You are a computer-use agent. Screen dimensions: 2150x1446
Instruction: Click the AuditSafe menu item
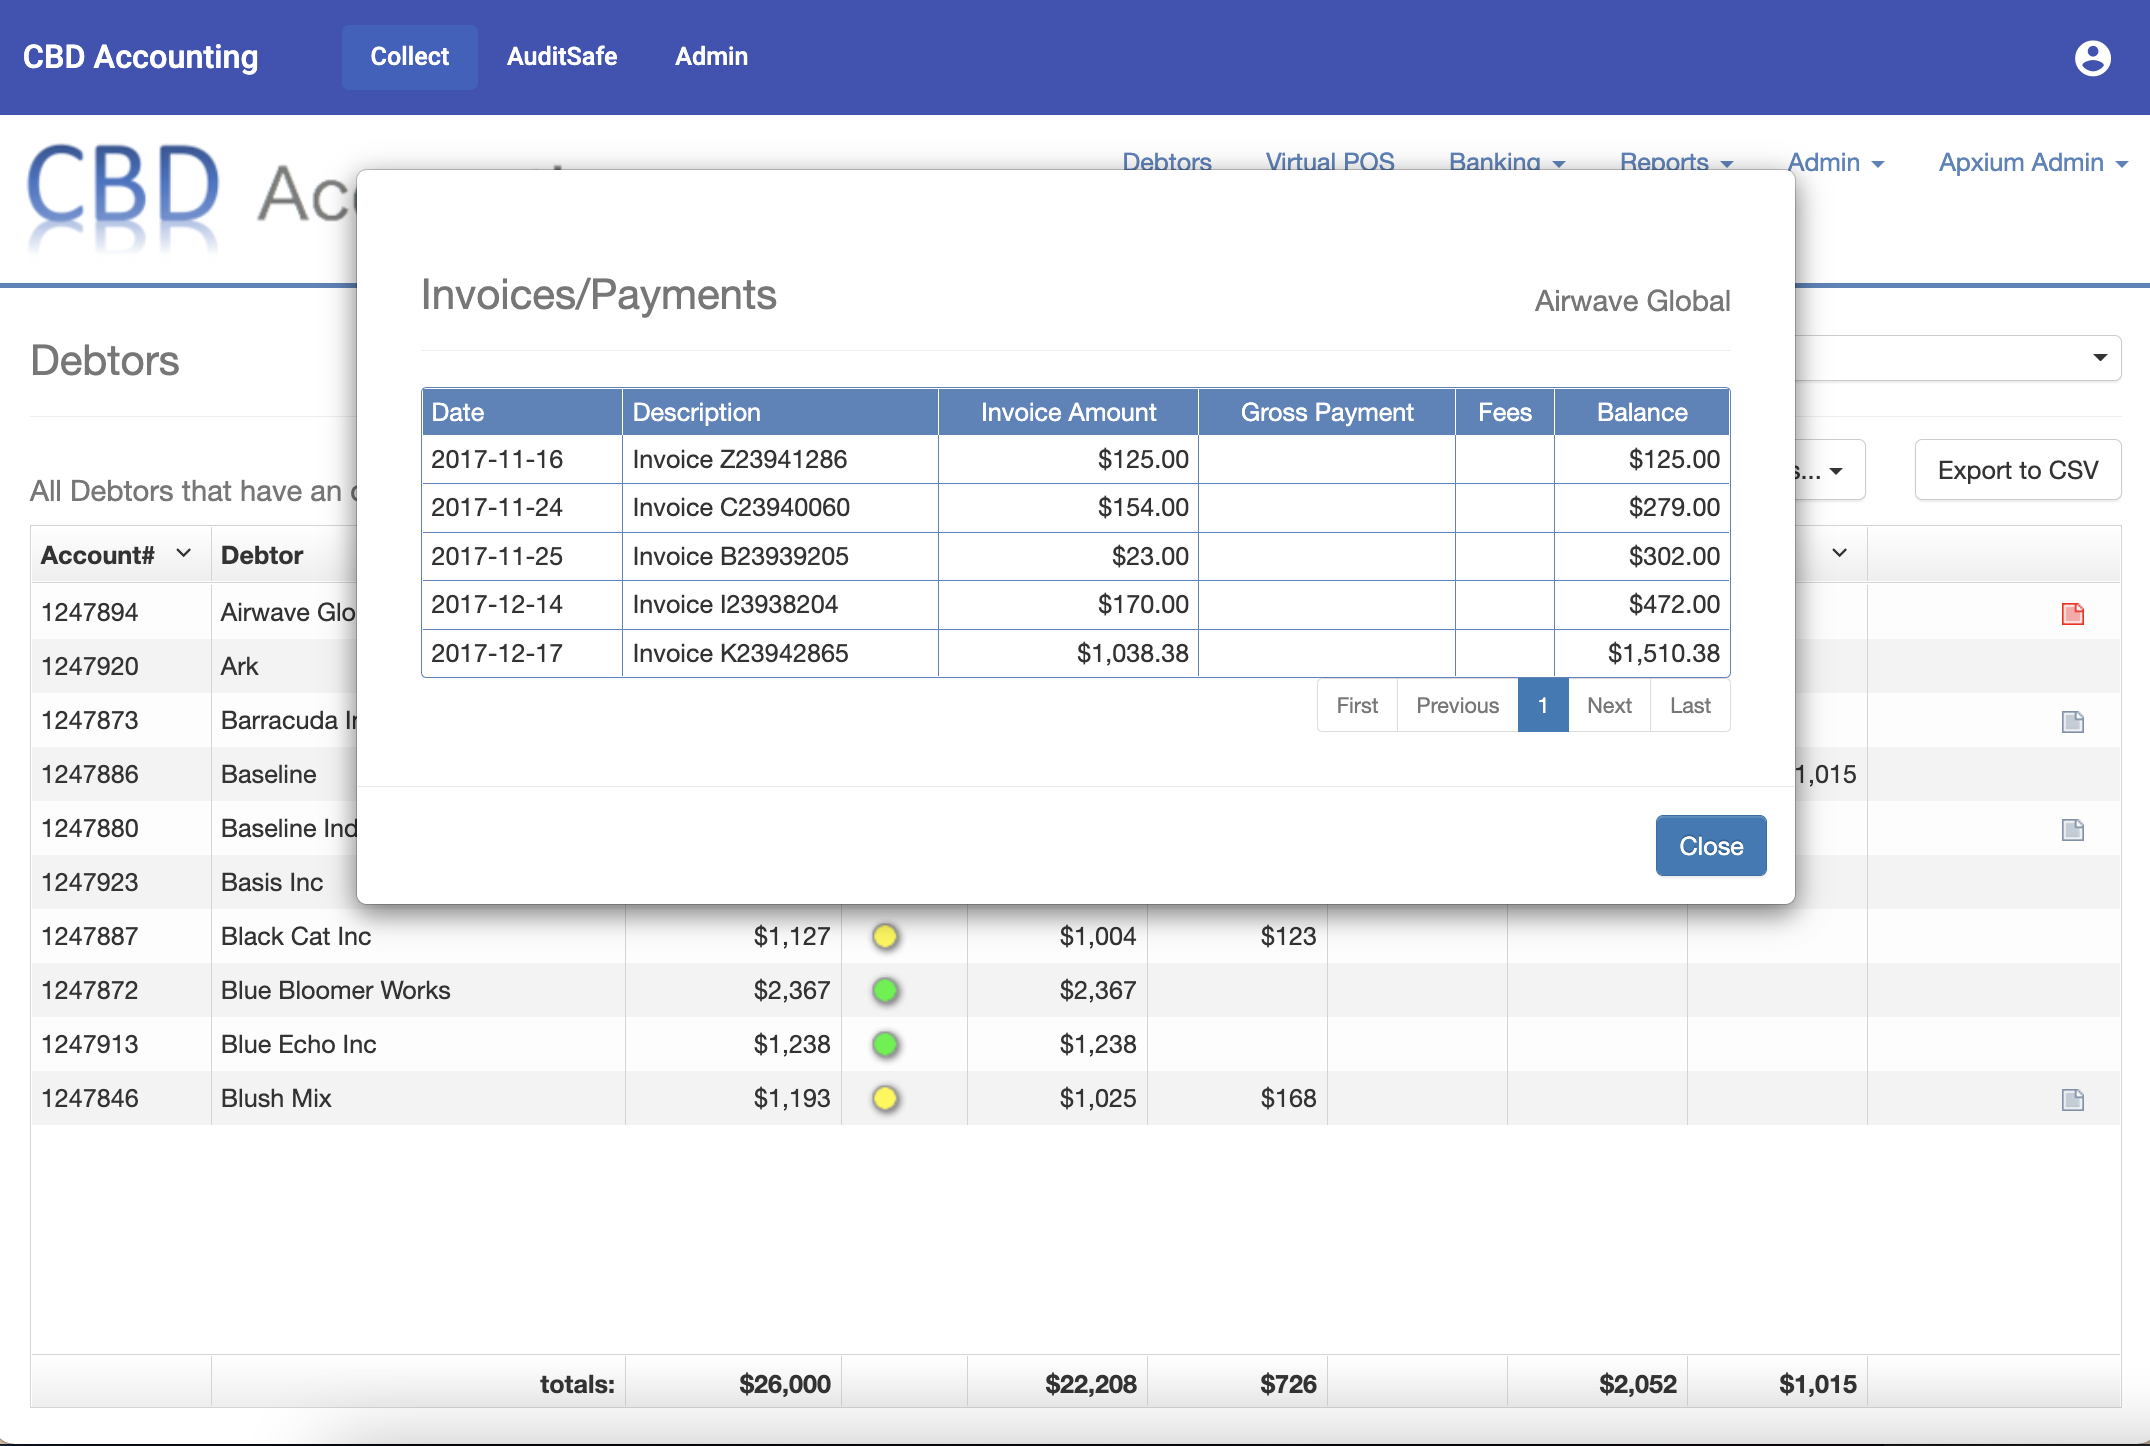coord(562,56)
